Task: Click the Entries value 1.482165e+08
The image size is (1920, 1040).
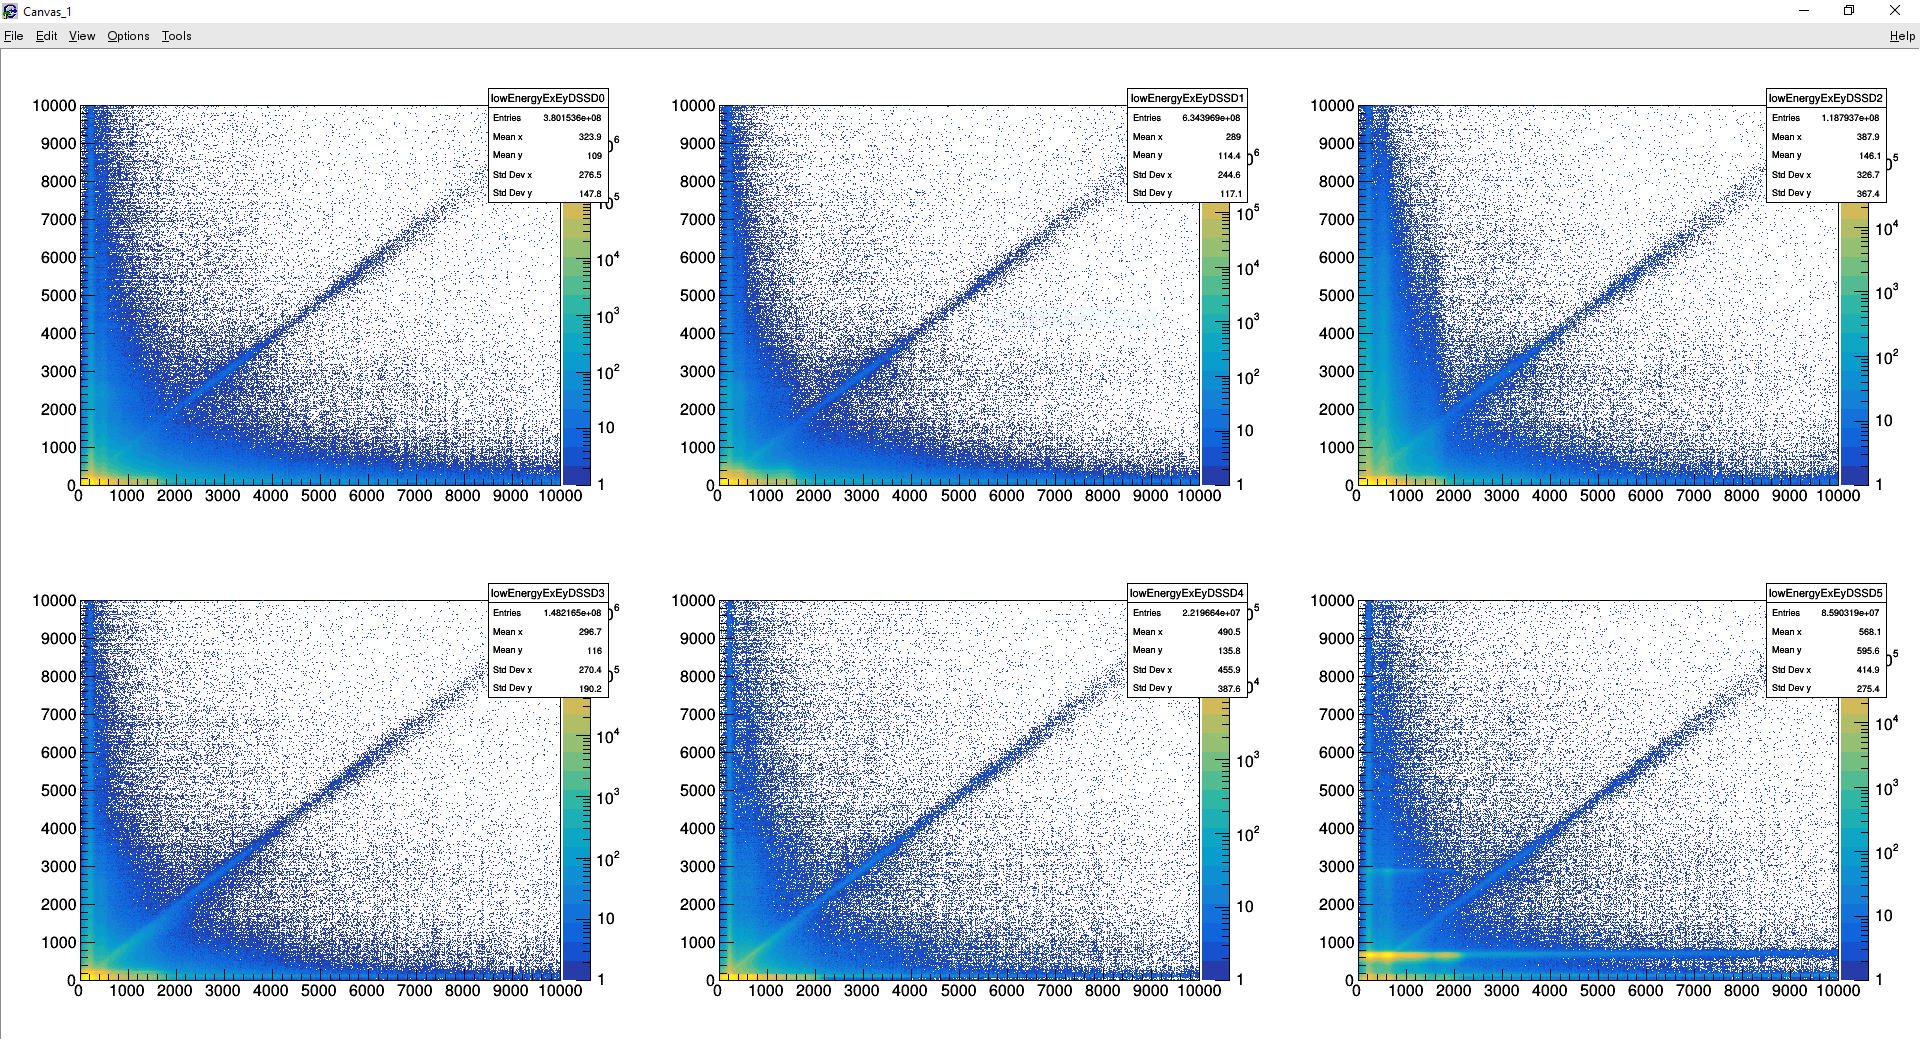Action: coord(572,613)
